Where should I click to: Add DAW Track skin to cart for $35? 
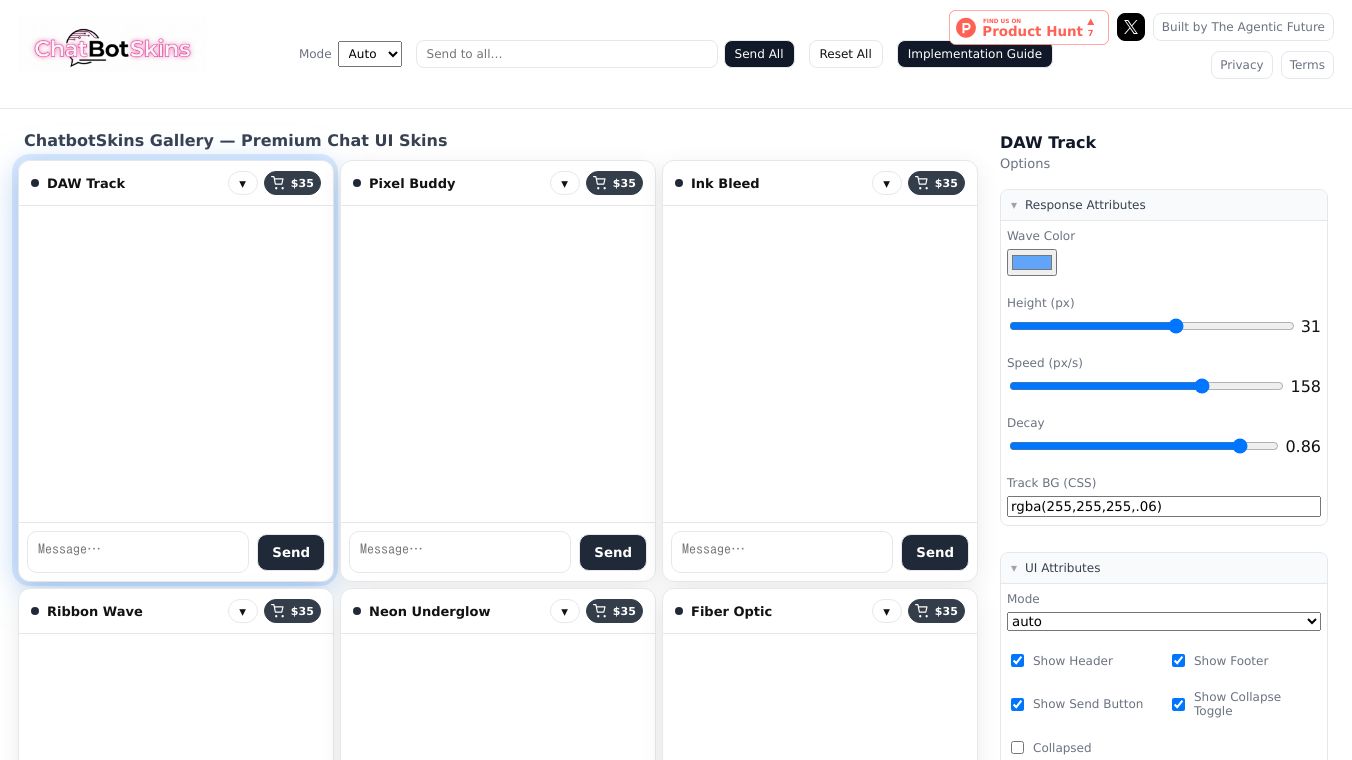pyautogui.click(x=292, y=183)
